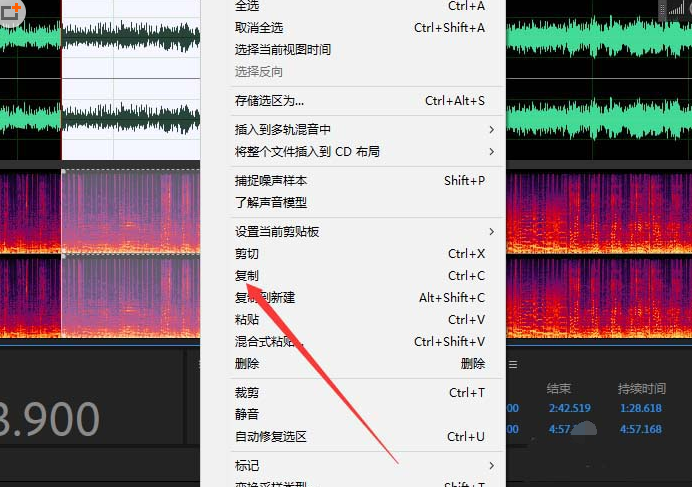Image resolution: width=692 pixels, height=487 pixels.
Task: Click 复制 to copy the selection
Action: [246, 276]
